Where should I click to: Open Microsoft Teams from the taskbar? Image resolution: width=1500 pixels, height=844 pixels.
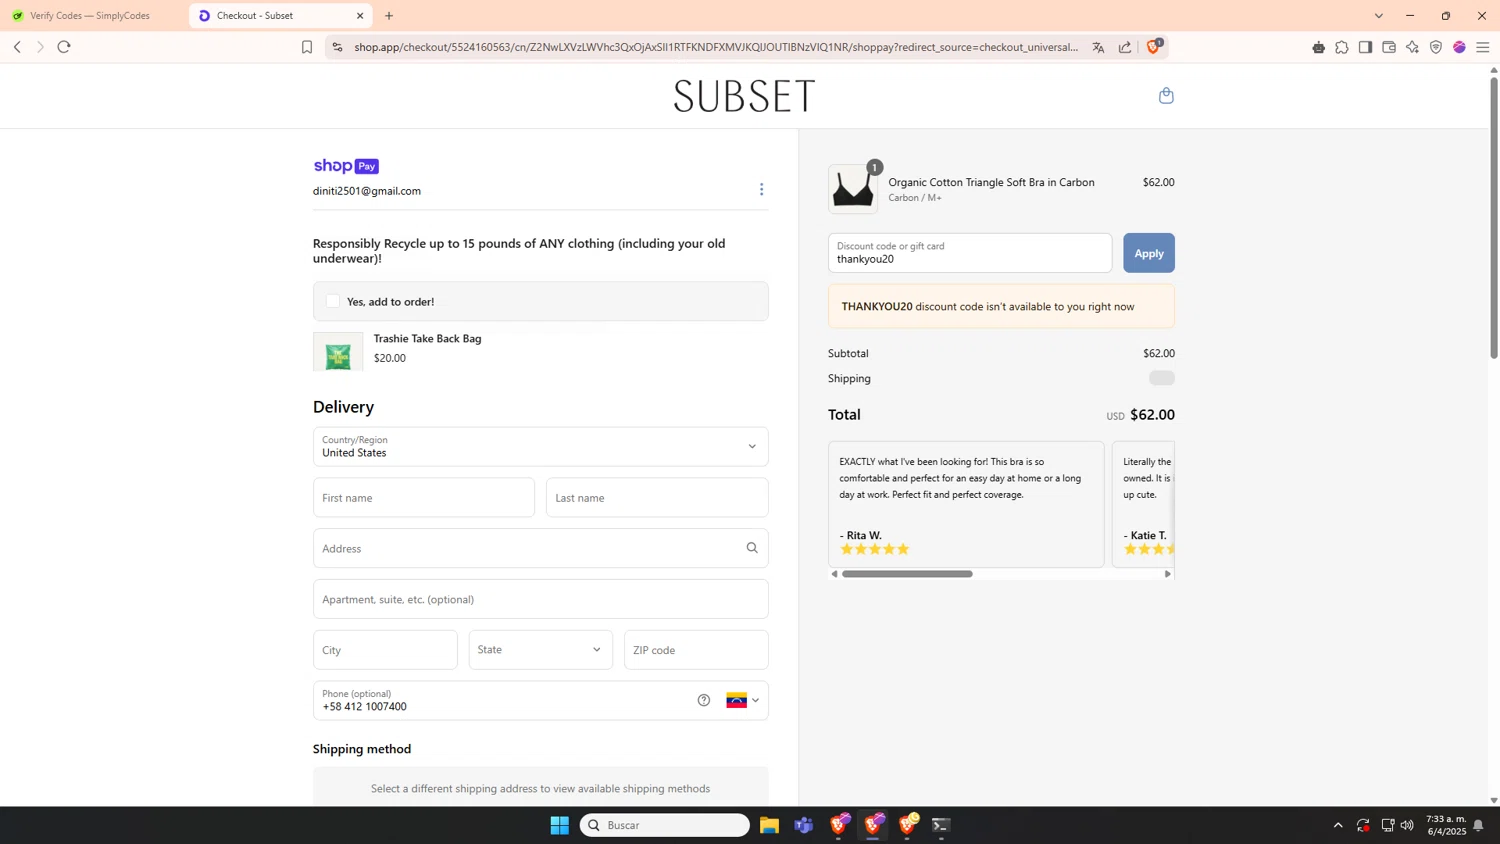point(804,825)
